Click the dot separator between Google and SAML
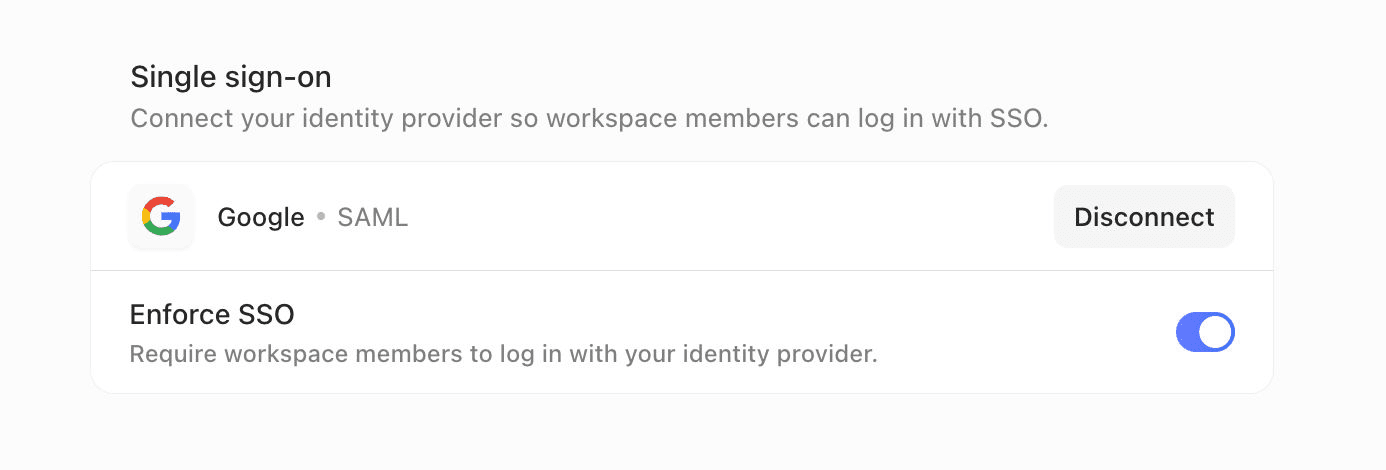 coord(321,217)
